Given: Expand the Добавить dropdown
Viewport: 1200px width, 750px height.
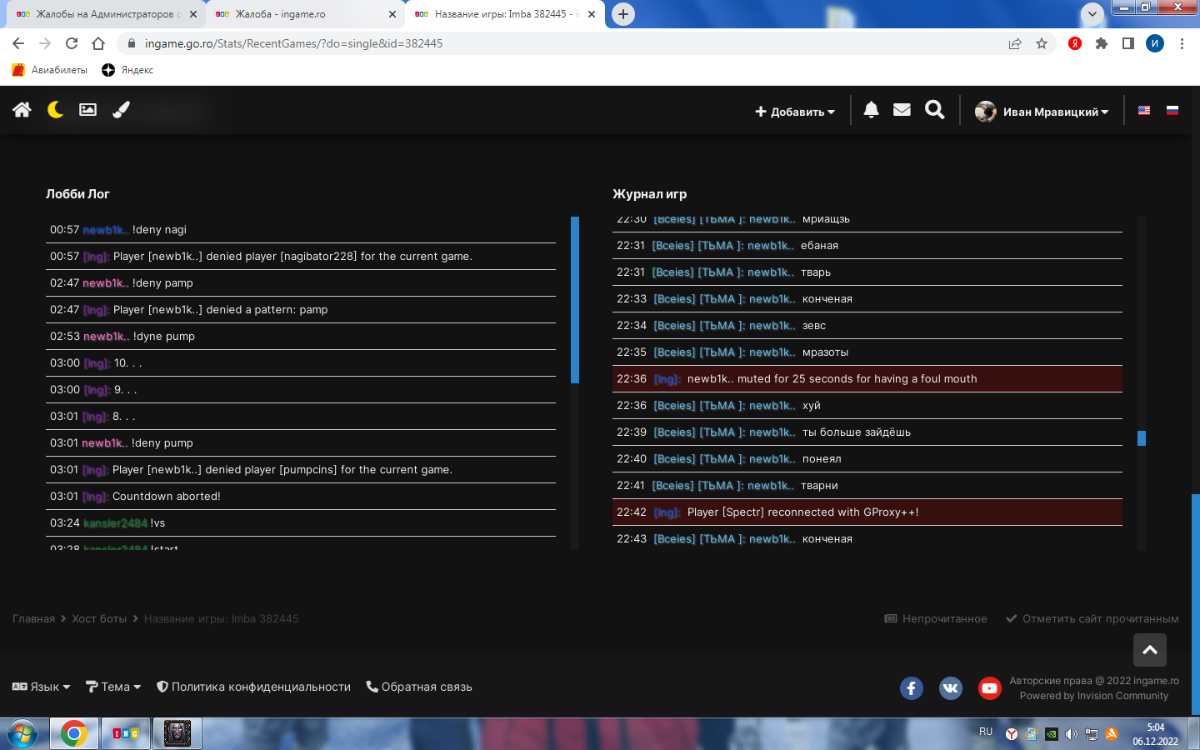Looking at the screenshot, I should point(795,112).
